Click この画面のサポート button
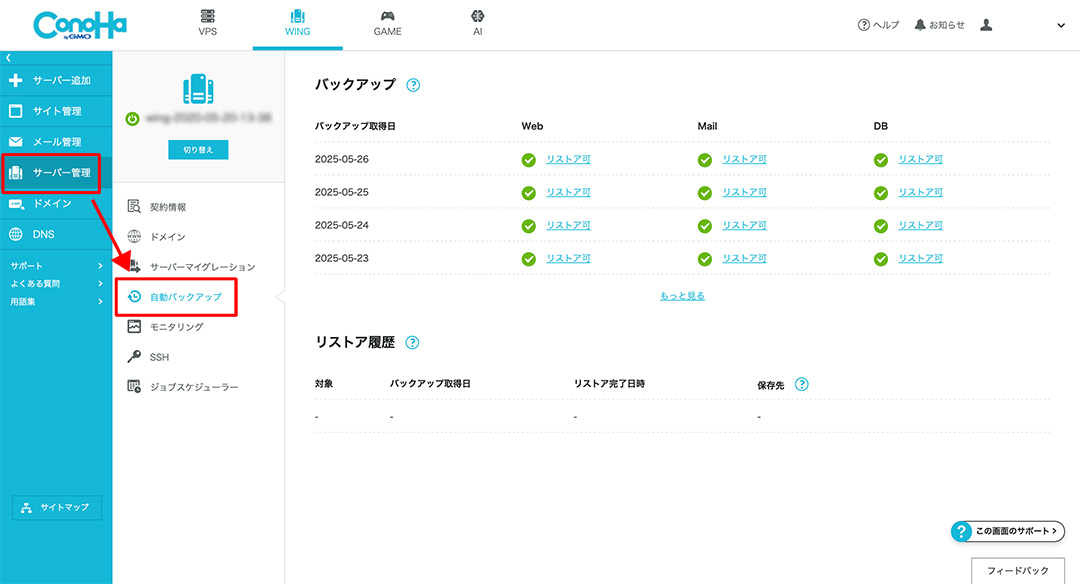This screenshot has width=1080, height=584. click(1008, 531)
